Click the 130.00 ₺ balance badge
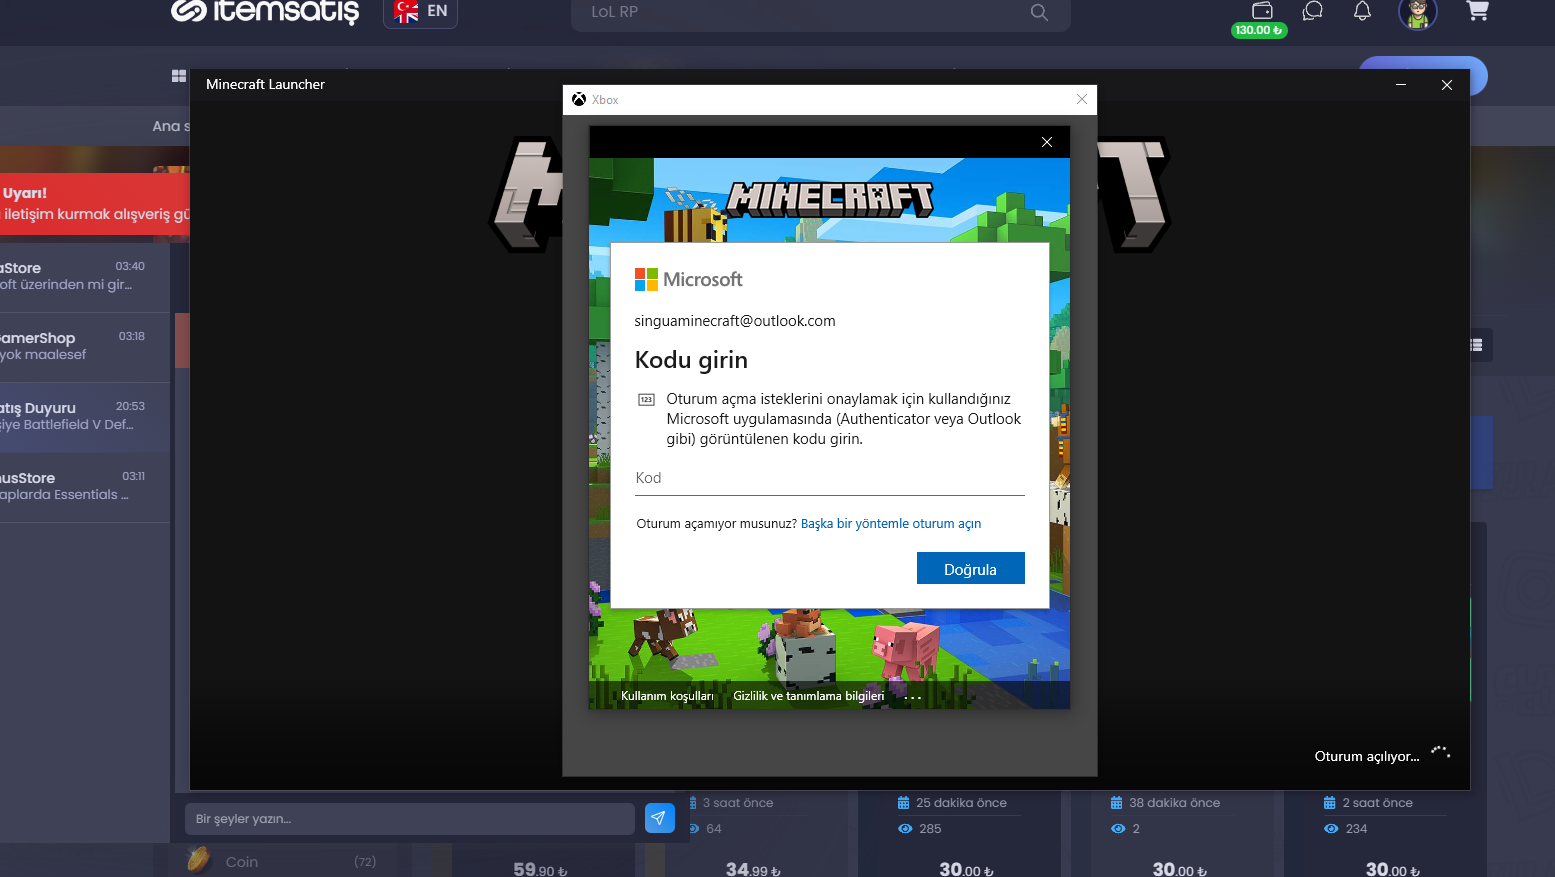1555x877 pixels. tap(1259, 30)
